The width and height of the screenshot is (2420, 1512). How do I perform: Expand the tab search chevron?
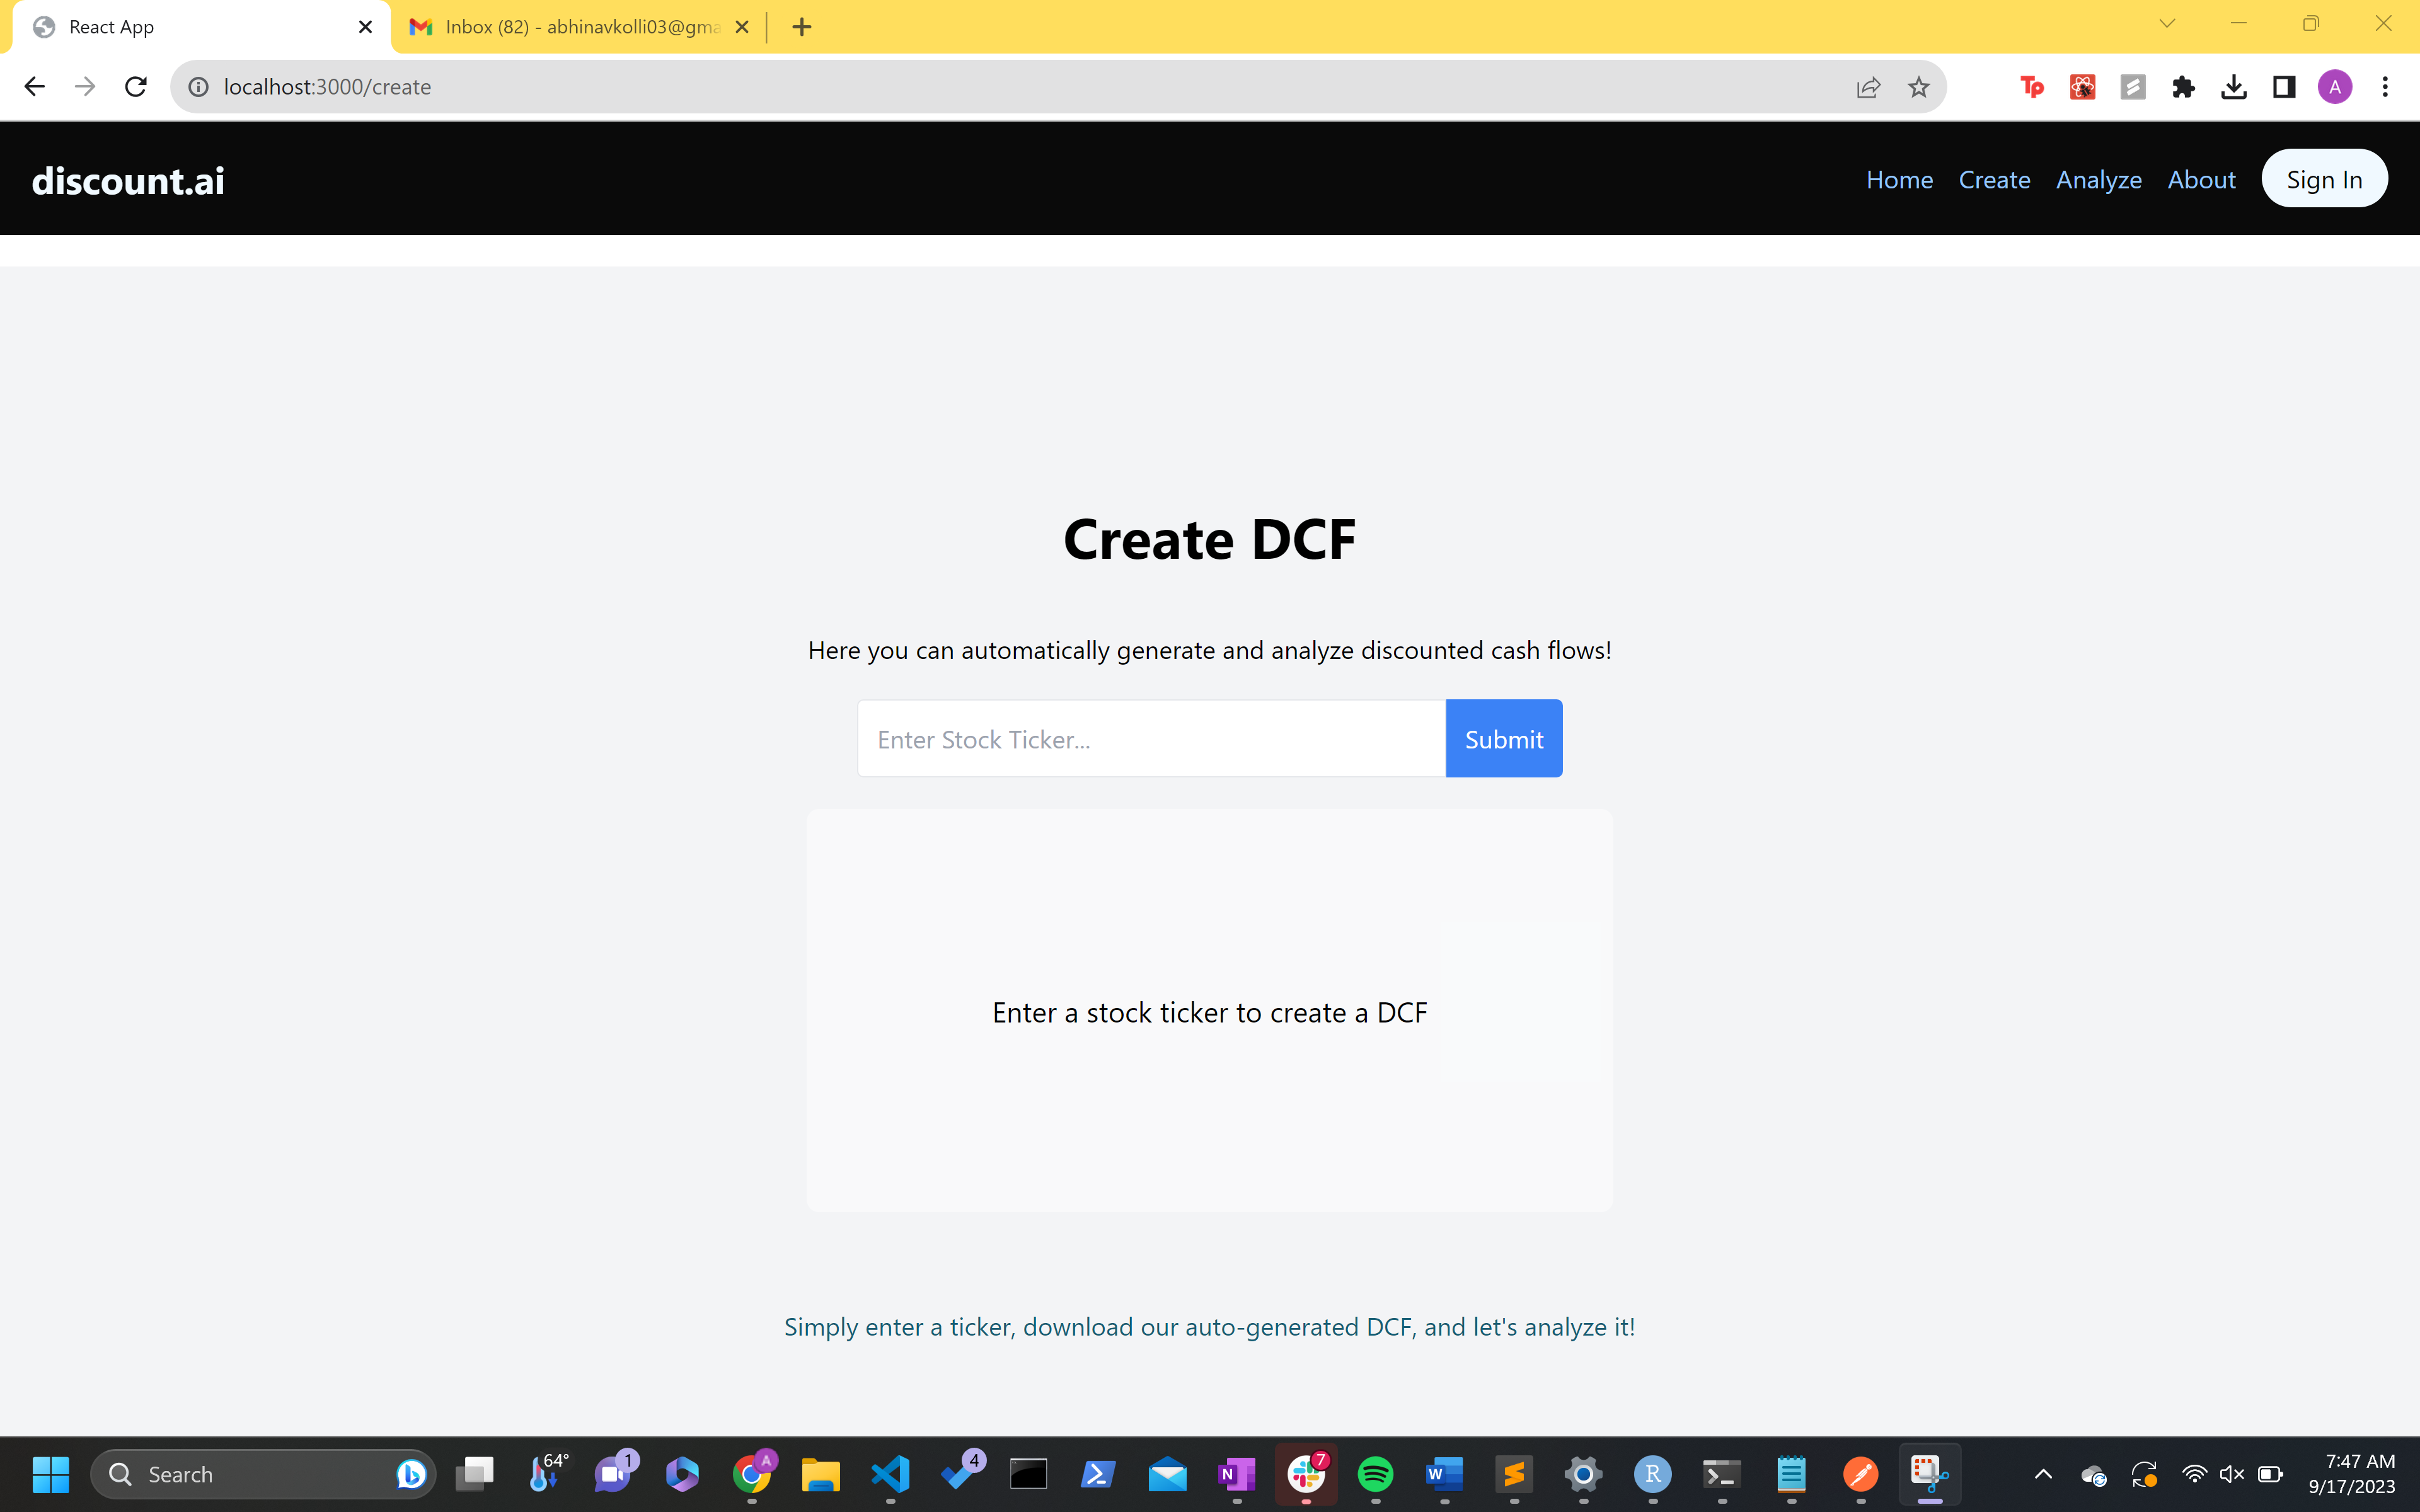tap(2167, 24)
